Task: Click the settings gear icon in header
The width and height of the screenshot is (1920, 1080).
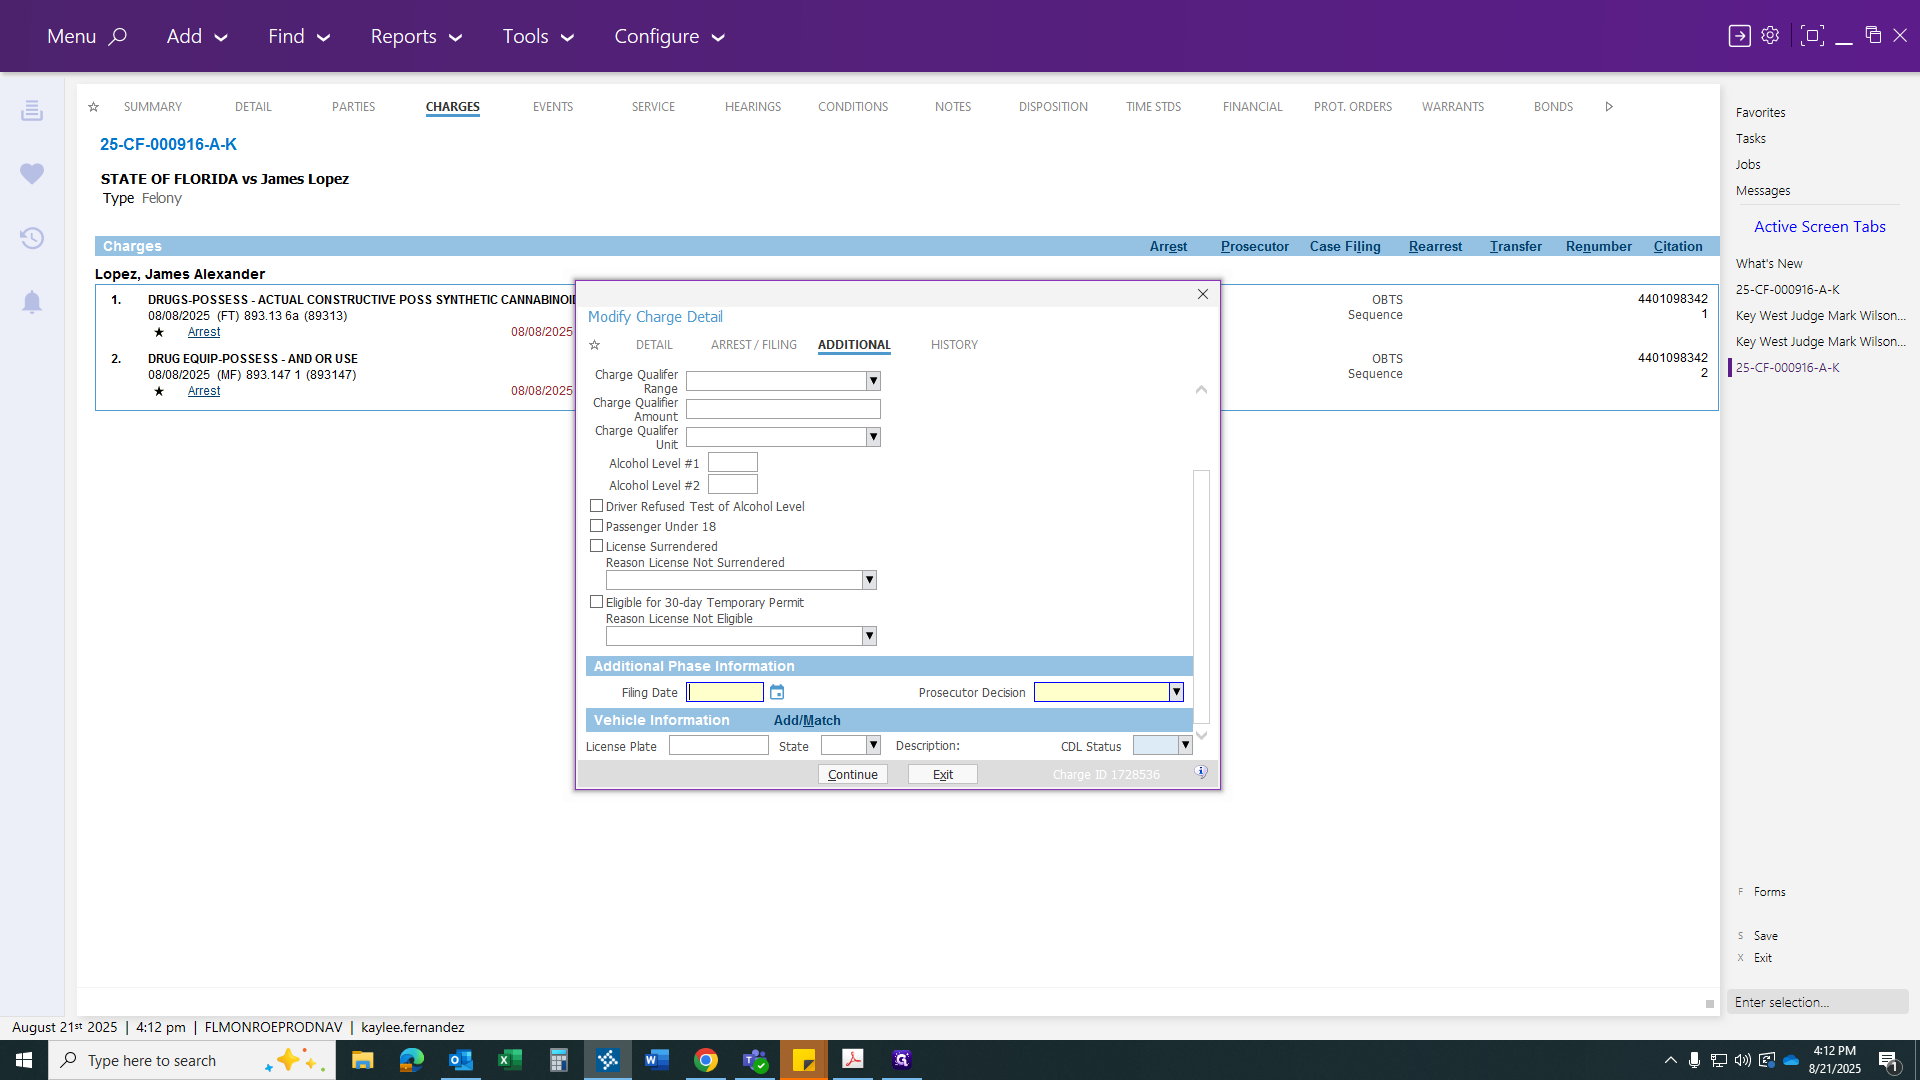Action: tap(1770, 35)
